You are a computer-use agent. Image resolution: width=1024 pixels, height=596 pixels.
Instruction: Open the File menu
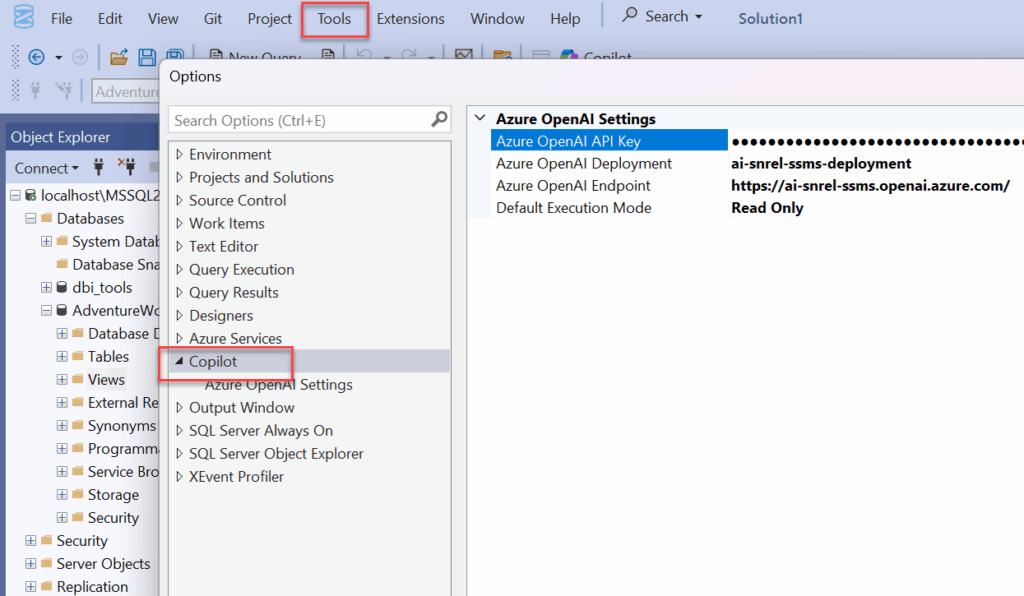61,18
